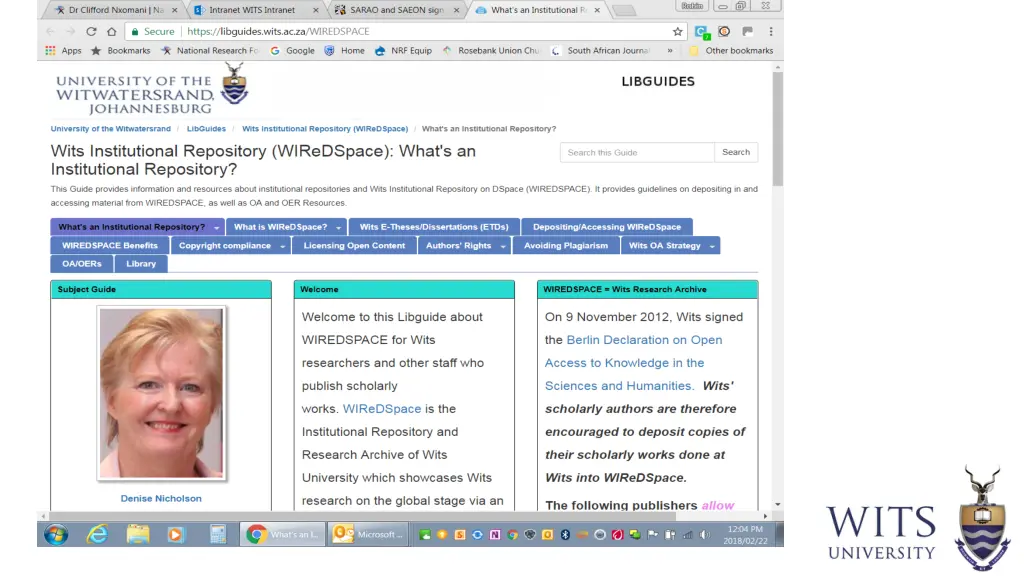The height and width of the screenshot is (576, 1024).
Task: Open Avoiding Plagiarism tab
Action: [x=566, y=246]
